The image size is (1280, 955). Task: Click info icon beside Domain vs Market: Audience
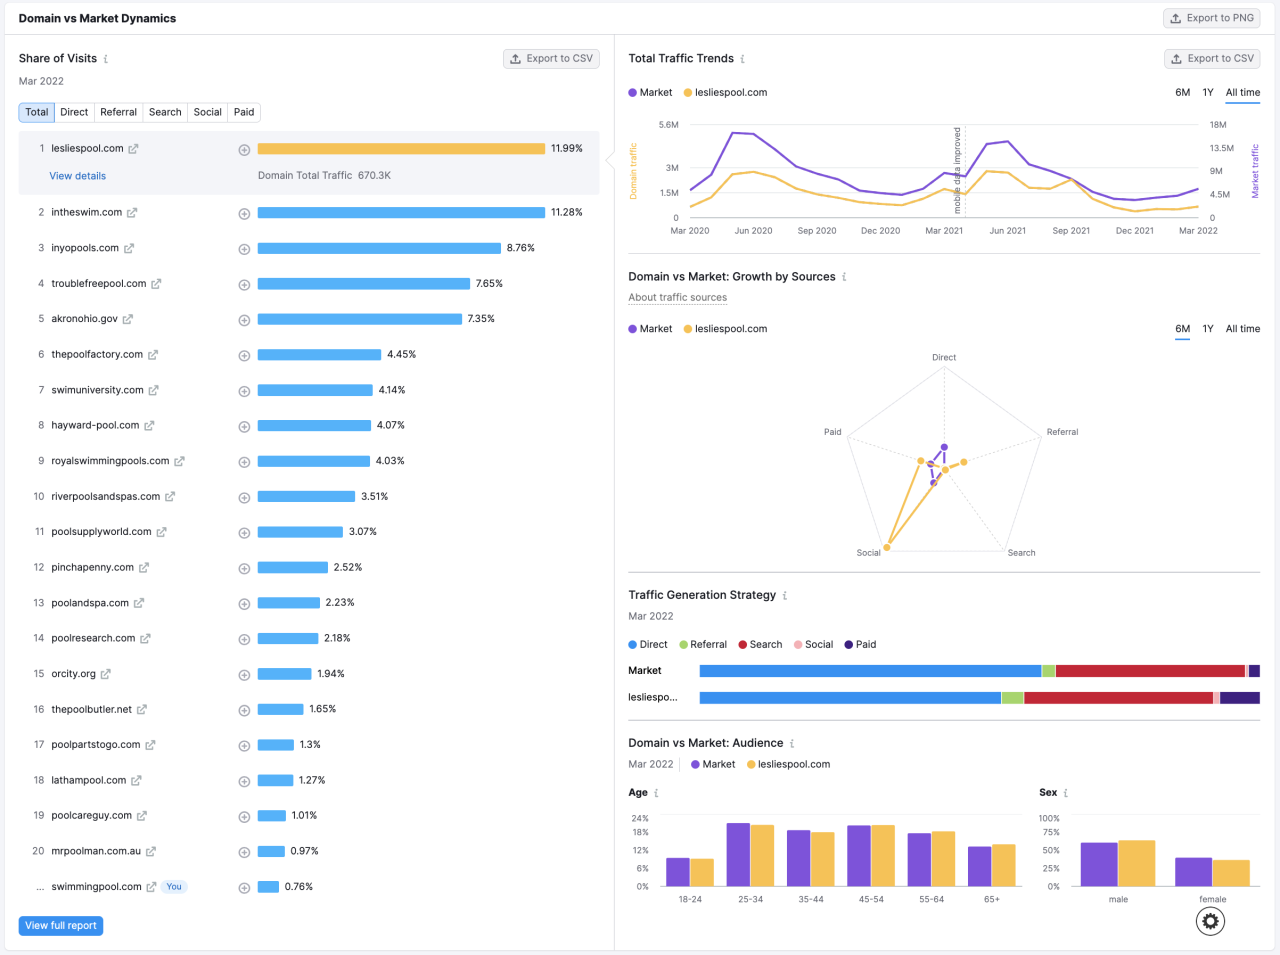coord(792,744)
